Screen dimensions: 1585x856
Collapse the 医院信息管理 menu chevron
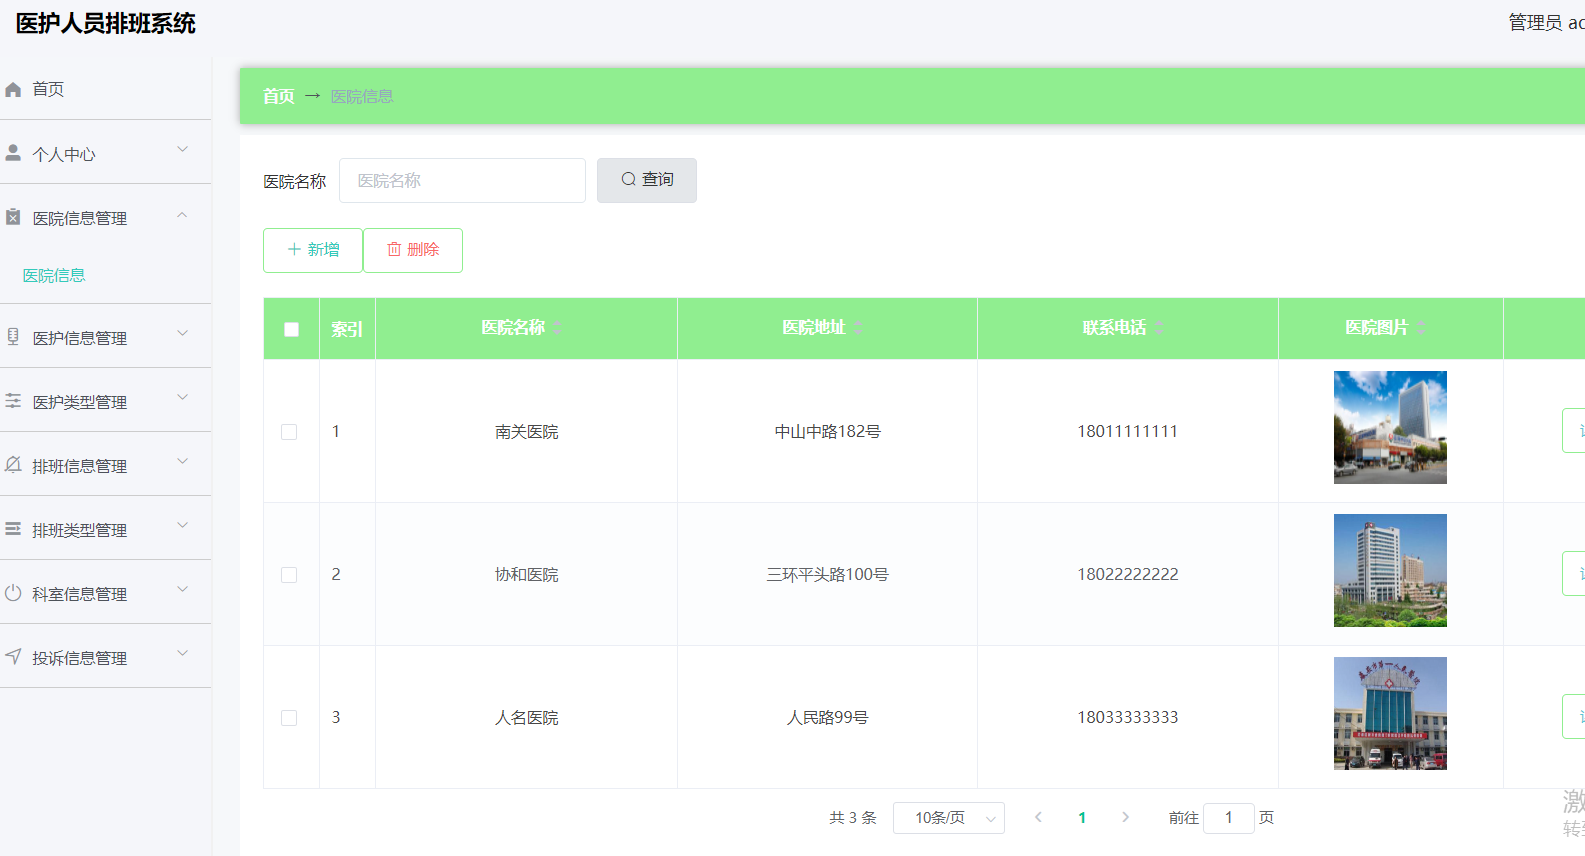182,215
